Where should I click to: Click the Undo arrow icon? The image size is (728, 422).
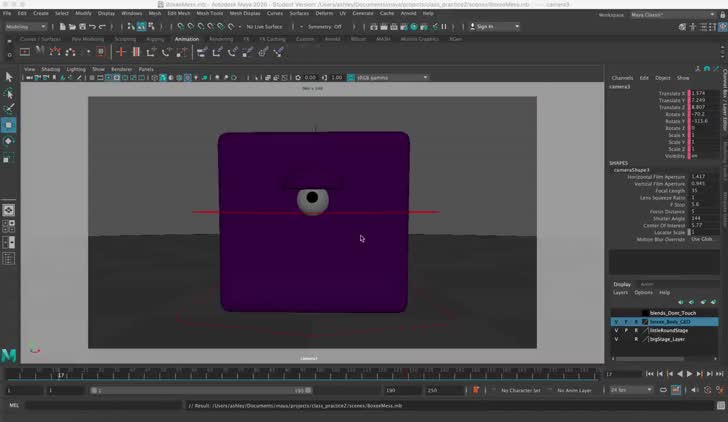pos(92,27)
